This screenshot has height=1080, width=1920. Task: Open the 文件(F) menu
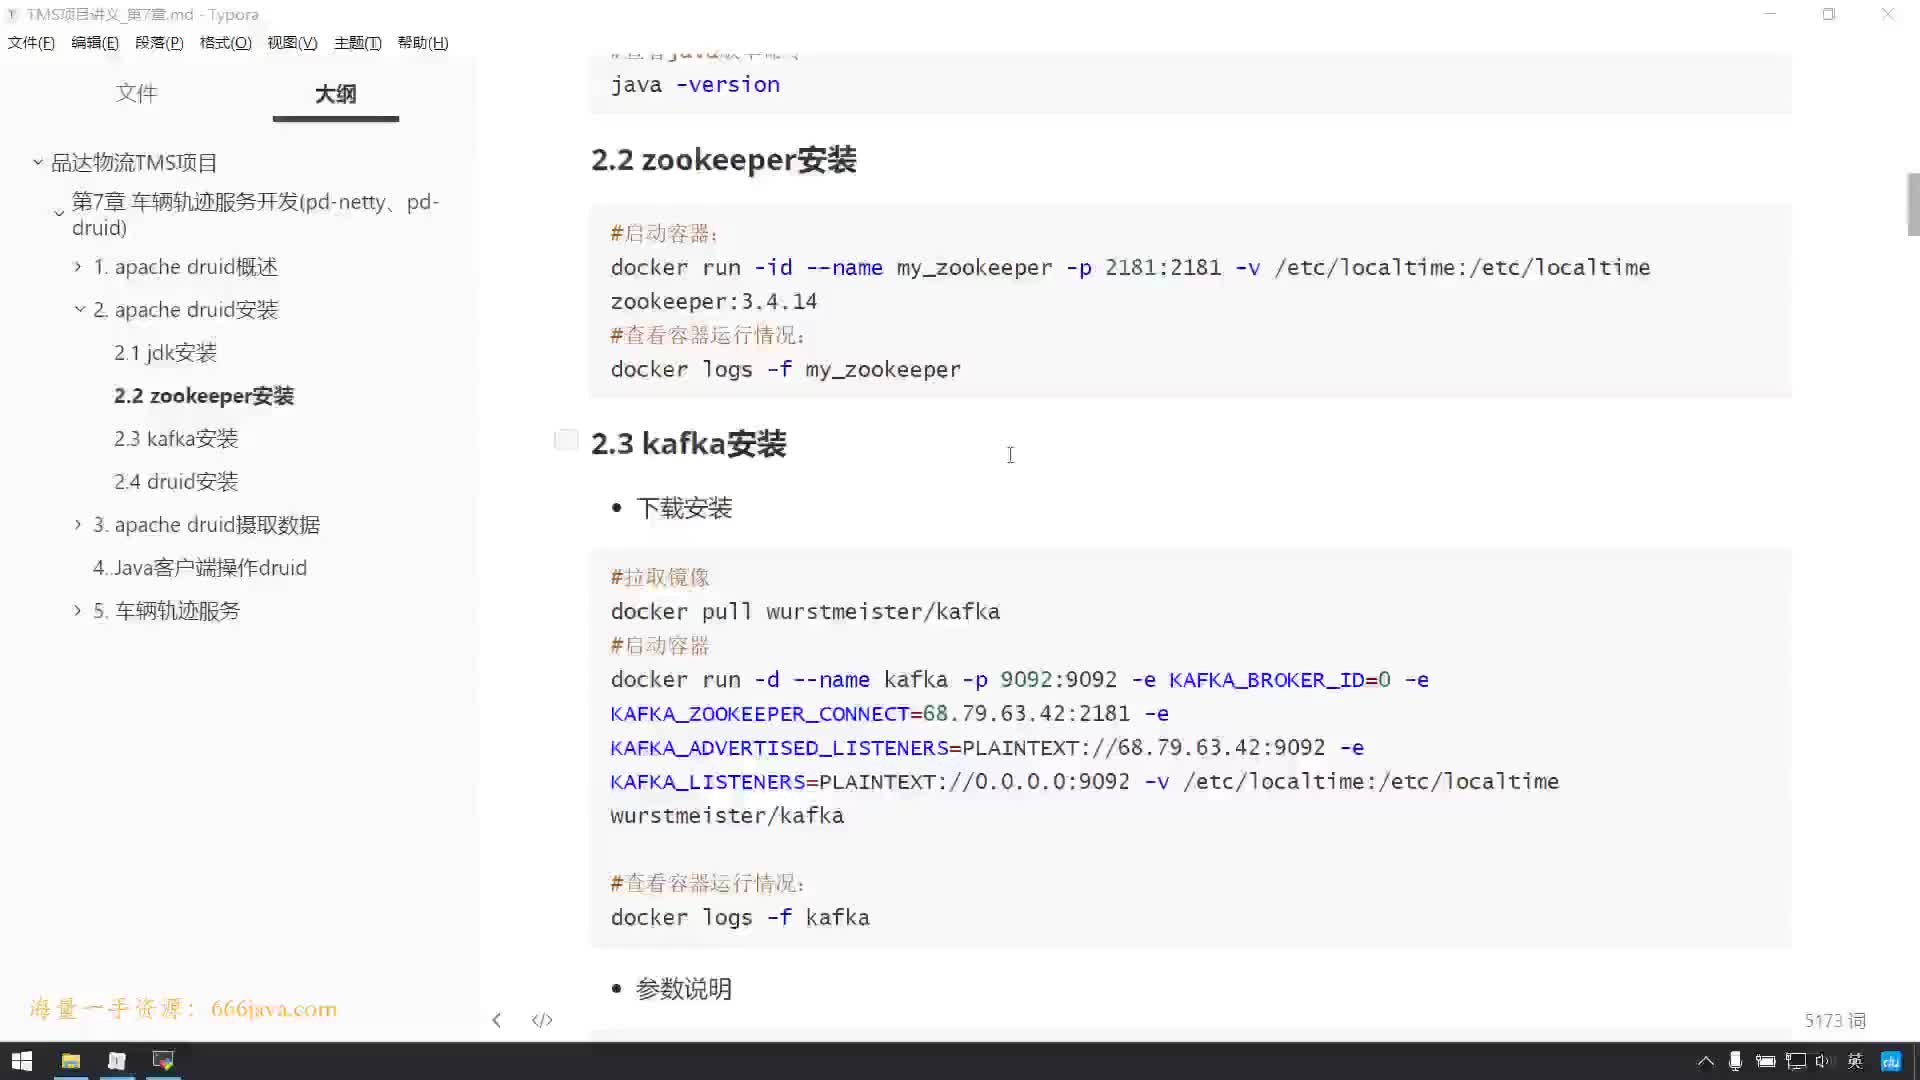31,43
